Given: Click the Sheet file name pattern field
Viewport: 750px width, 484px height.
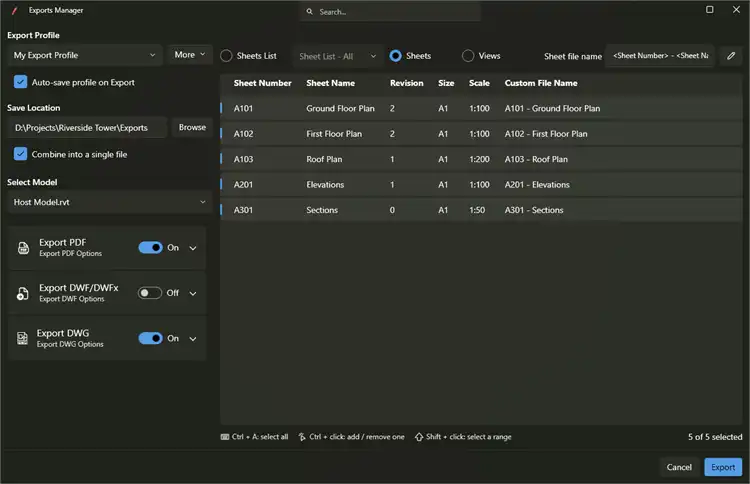Looking at the screenshot, I should pyautogui.click(x=660, y=56).
